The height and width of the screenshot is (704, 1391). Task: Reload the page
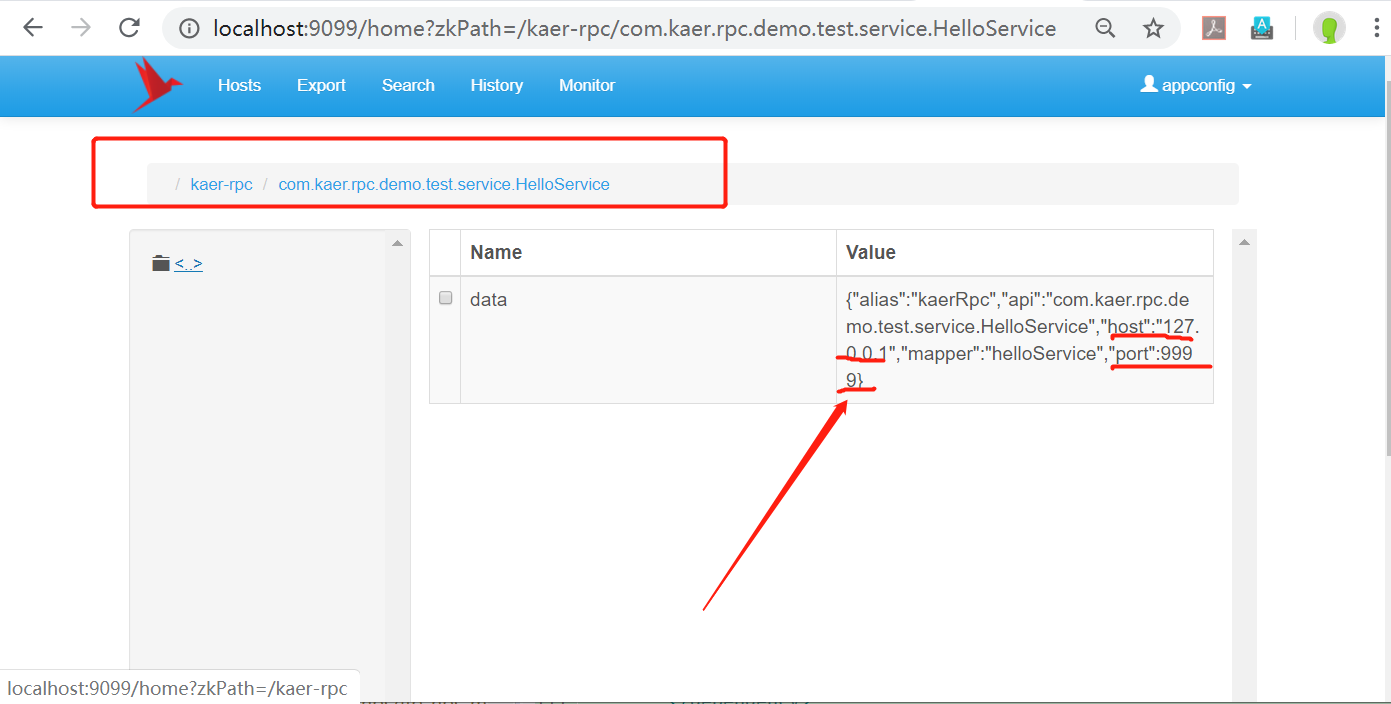(129, 28)
